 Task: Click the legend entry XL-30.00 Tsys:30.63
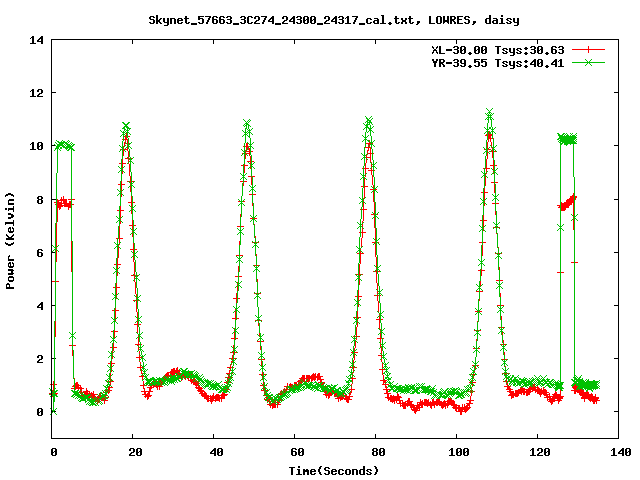coord(498,50)
